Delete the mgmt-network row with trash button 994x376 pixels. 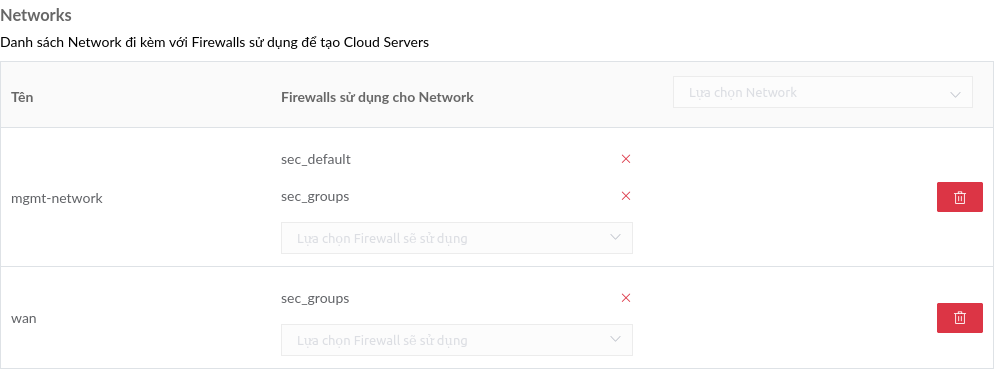pos(960,197)
